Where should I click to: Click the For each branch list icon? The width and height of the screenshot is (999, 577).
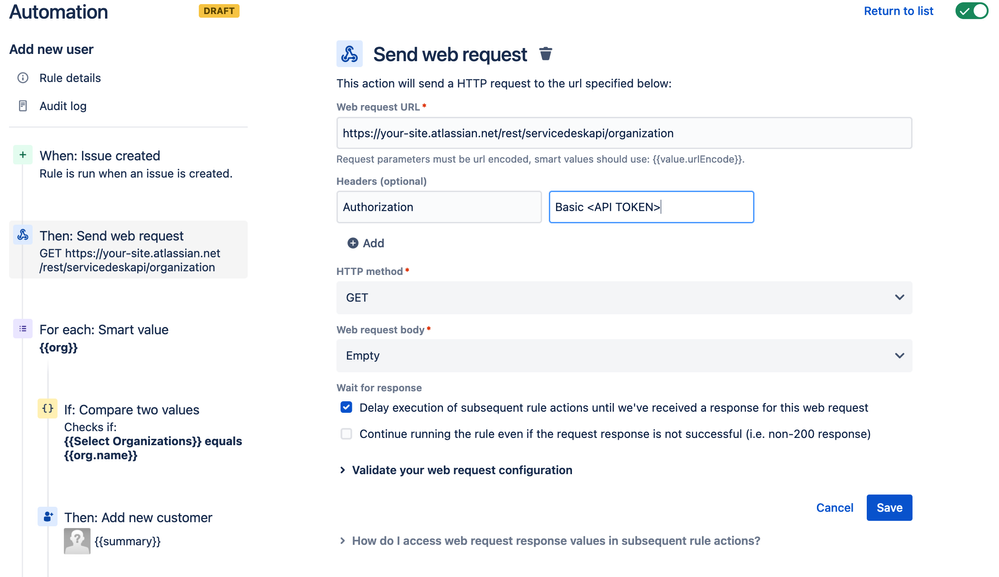tap(23, 329)
